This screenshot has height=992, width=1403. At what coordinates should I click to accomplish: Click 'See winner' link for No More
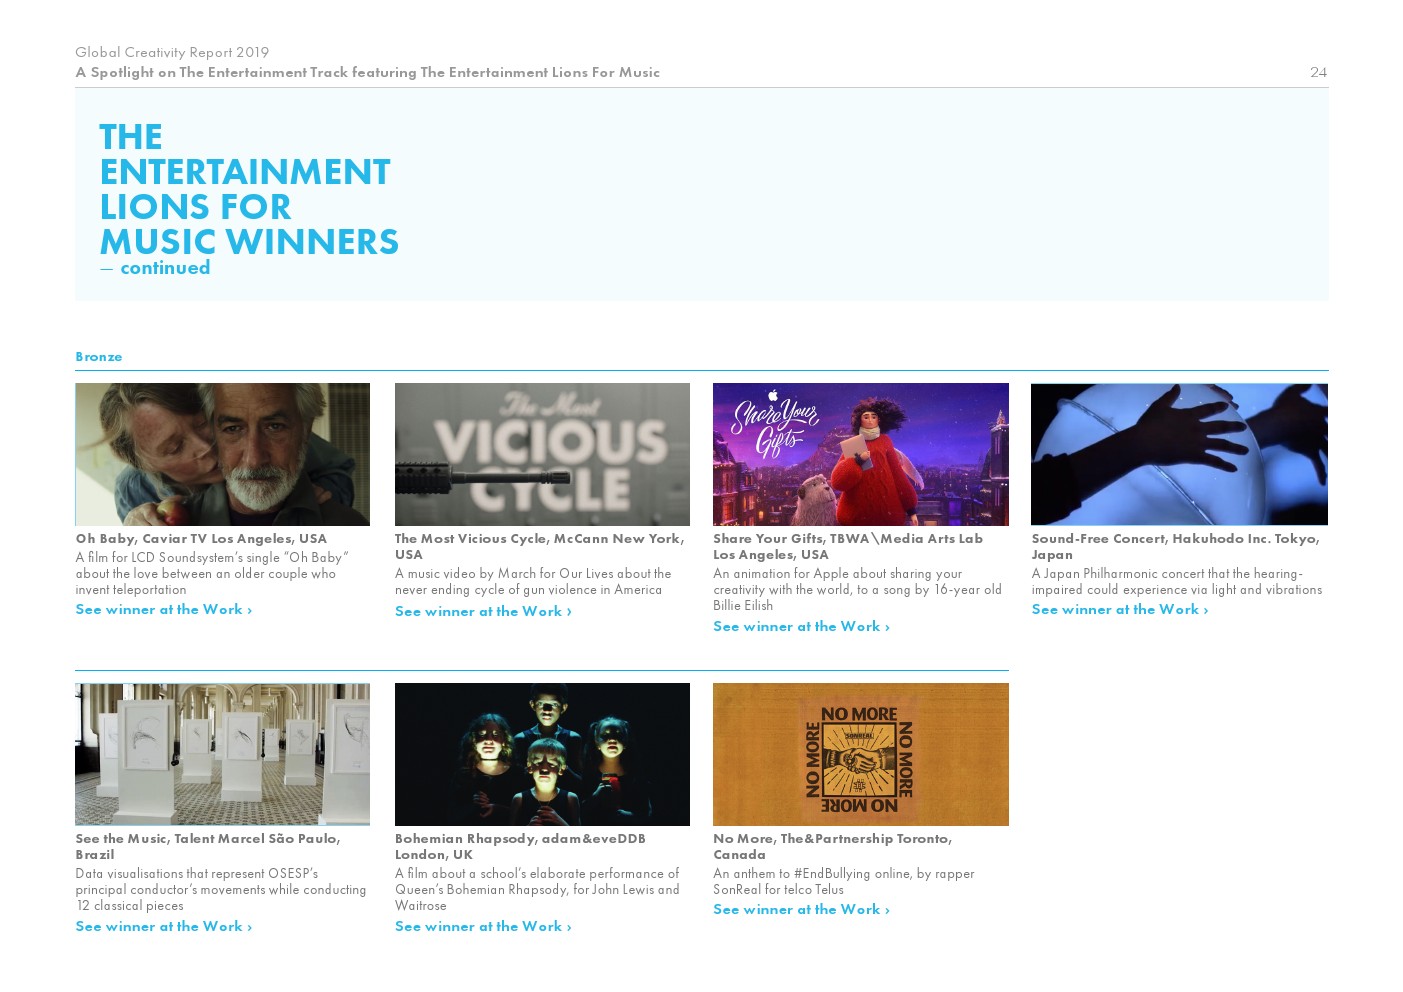tap(801, 909)
